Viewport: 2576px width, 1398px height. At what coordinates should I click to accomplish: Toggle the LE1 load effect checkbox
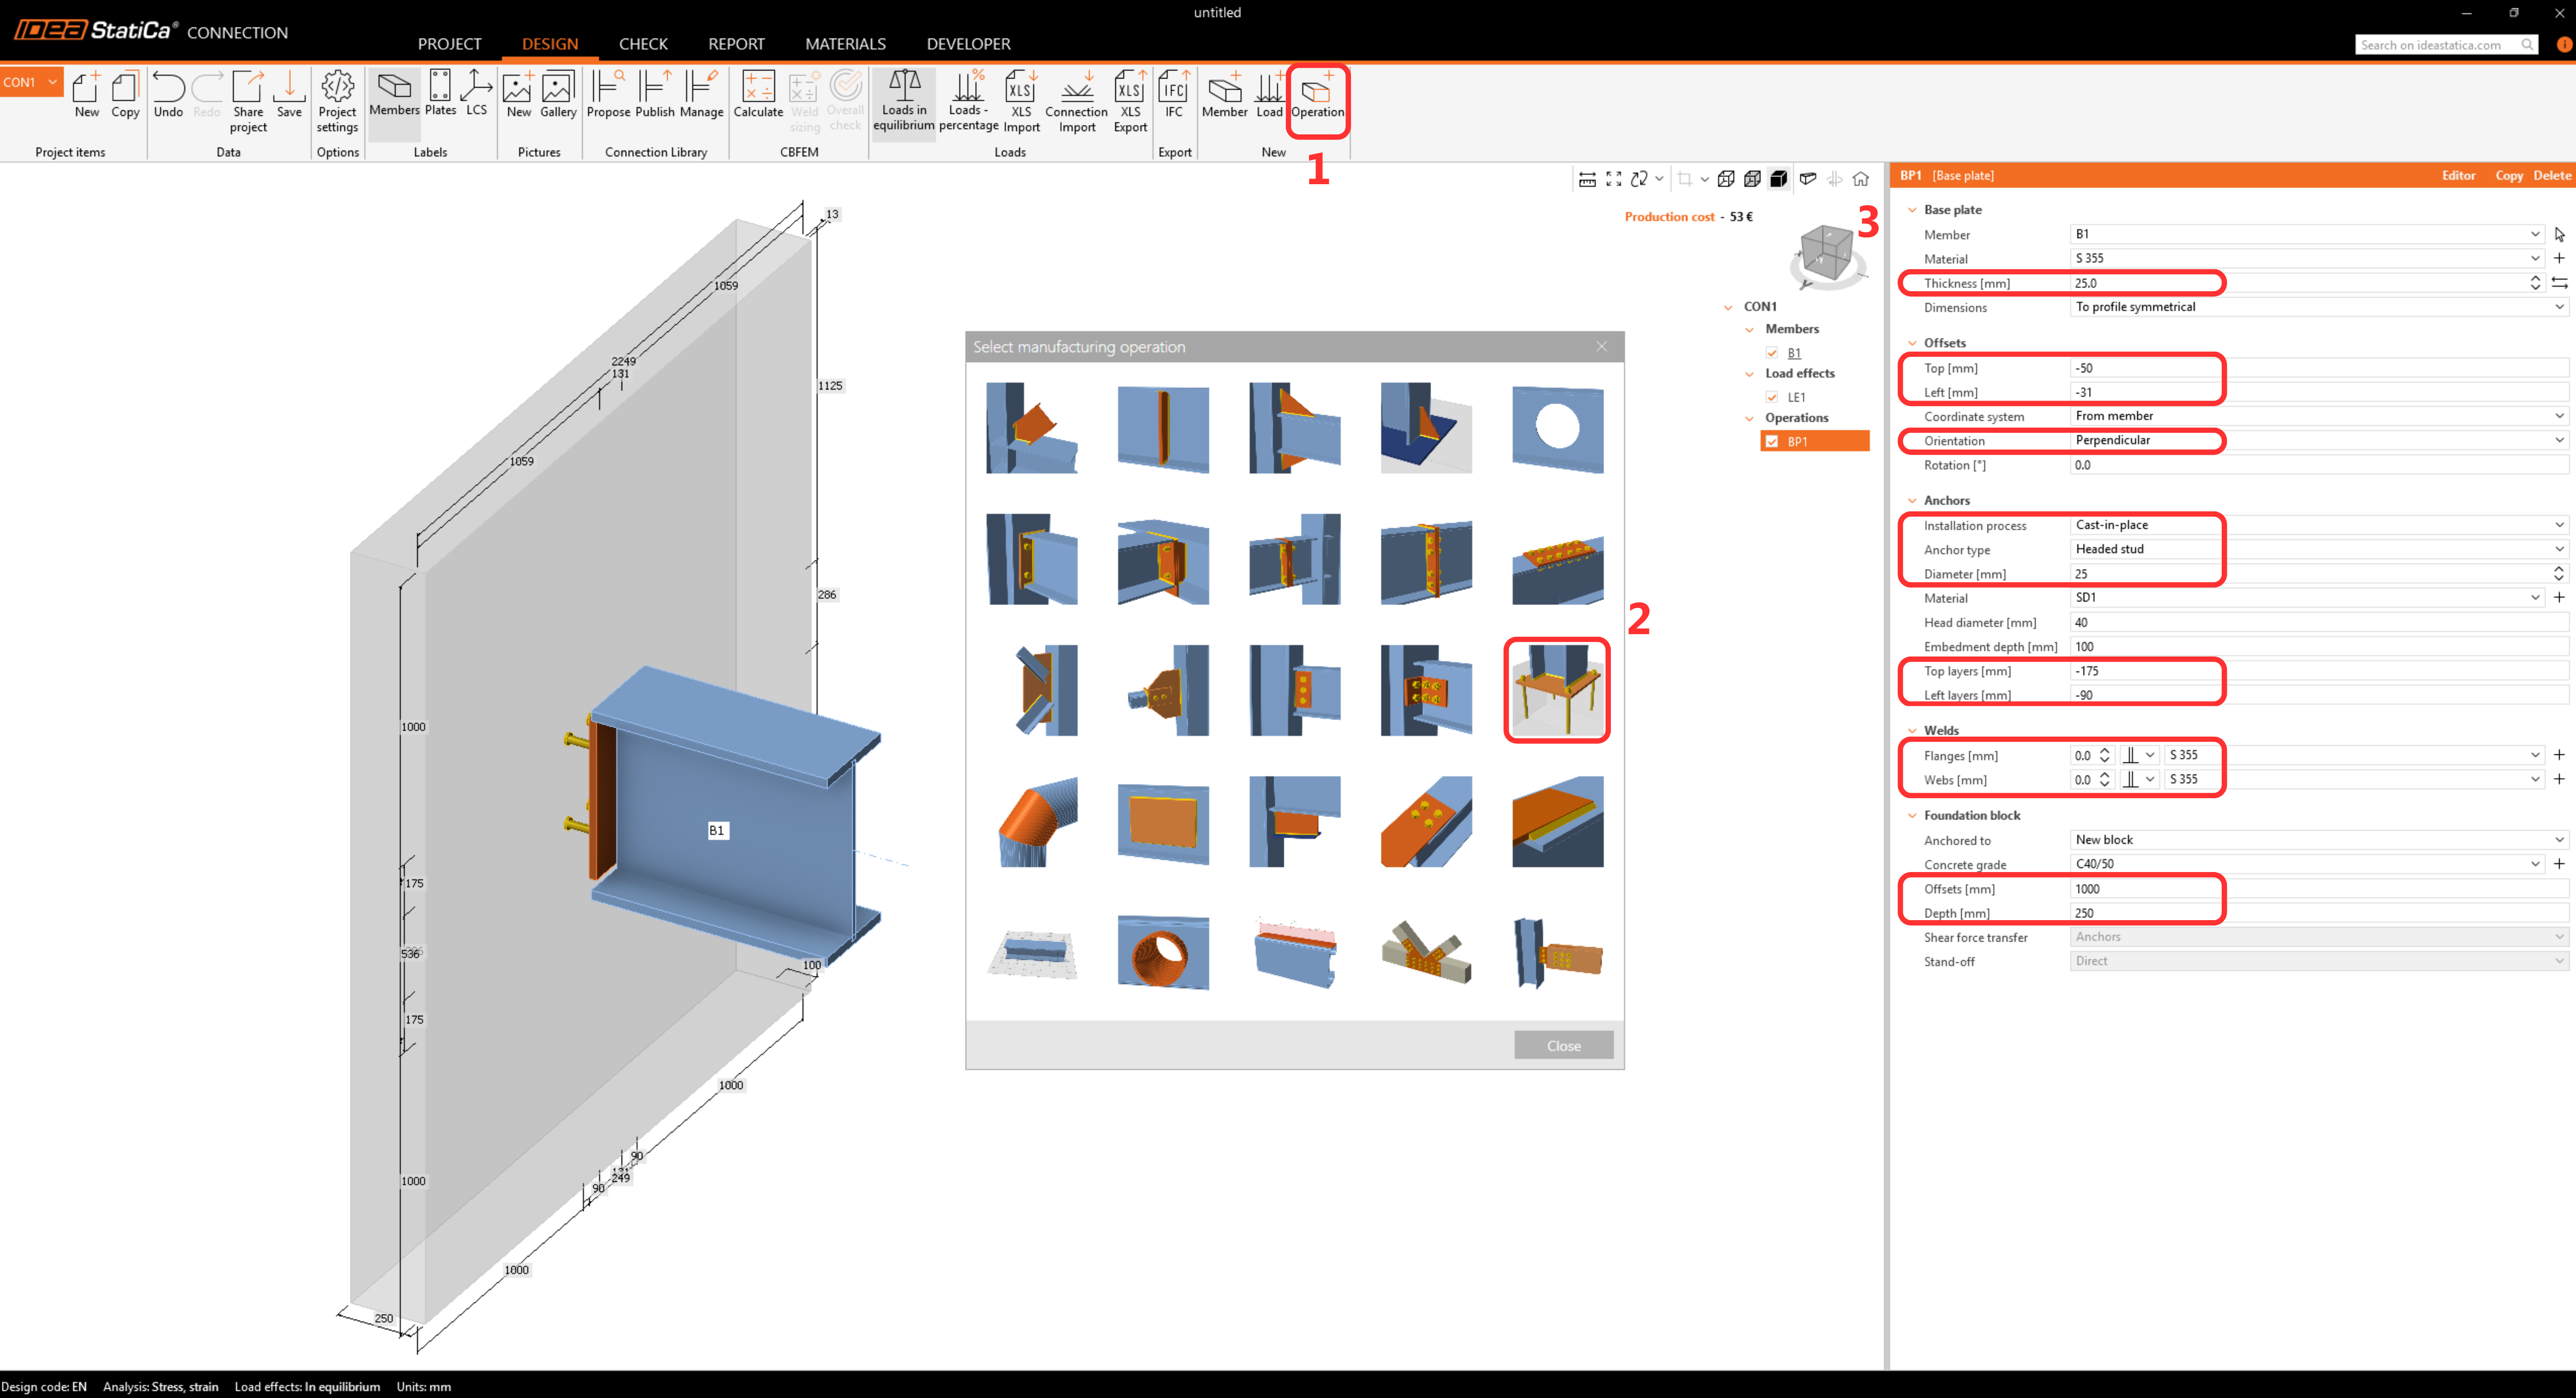[x=1772, y=397]
